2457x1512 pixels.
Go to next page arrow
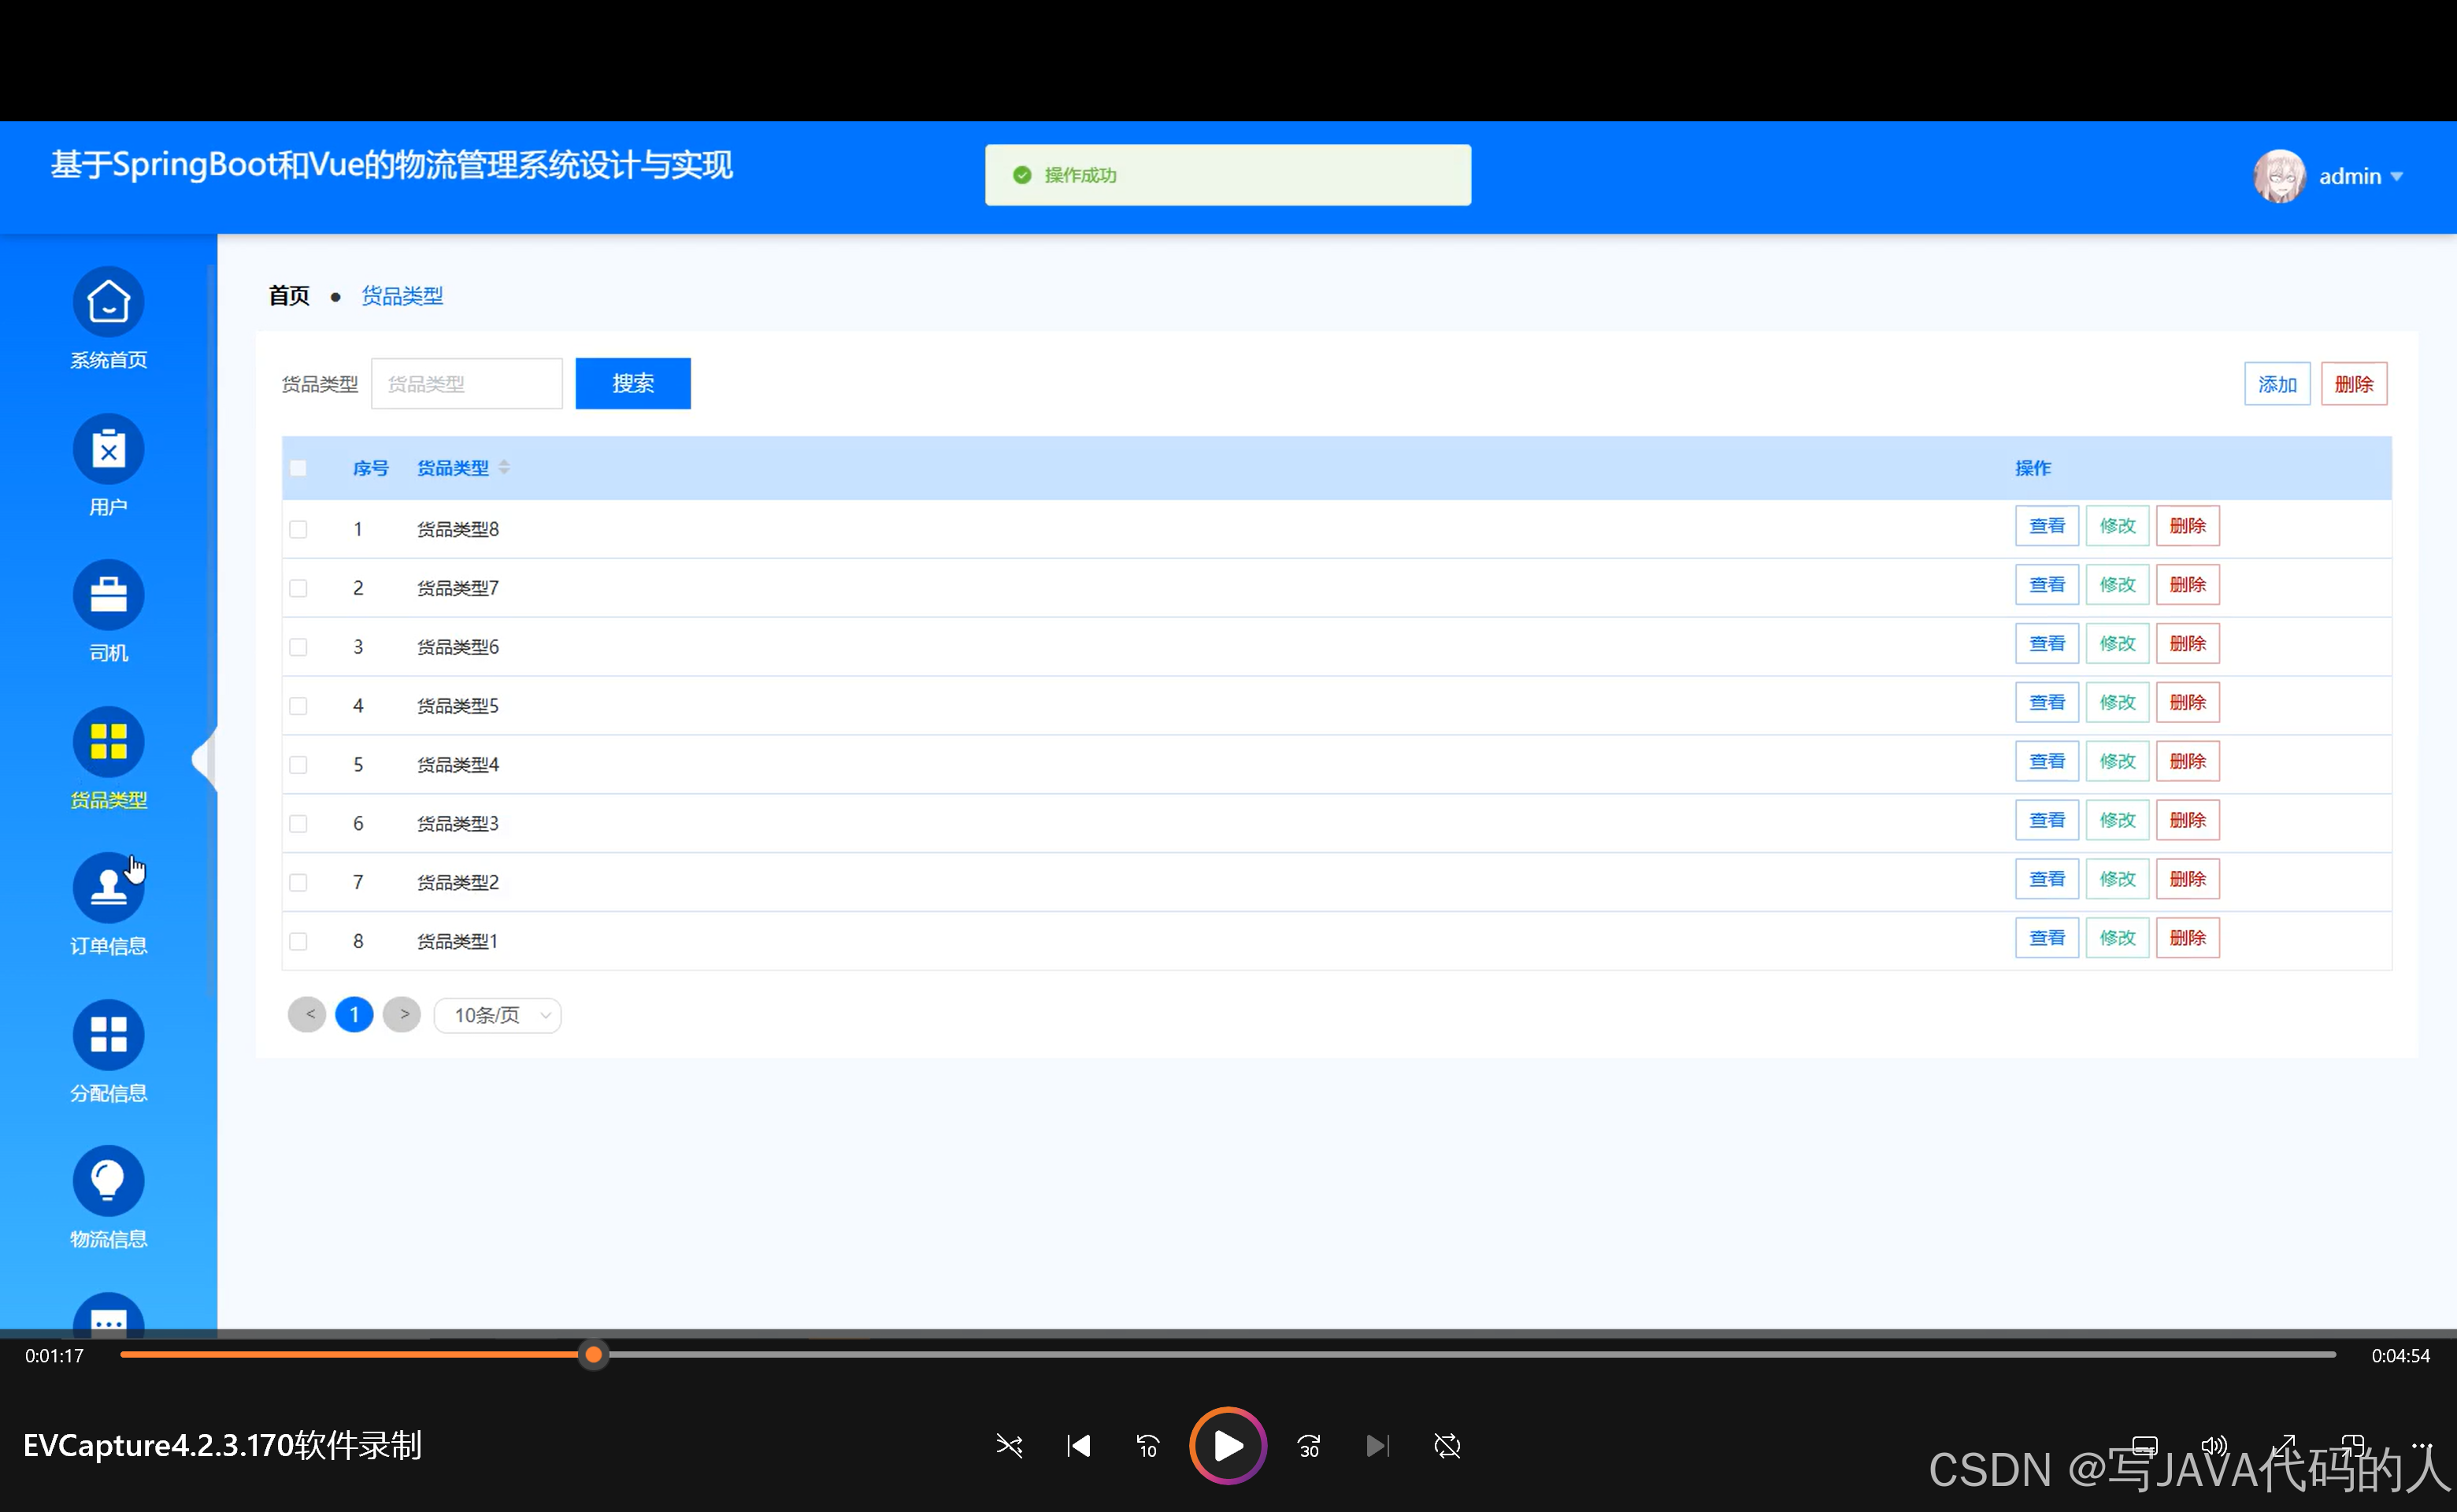pos(402,1015)
